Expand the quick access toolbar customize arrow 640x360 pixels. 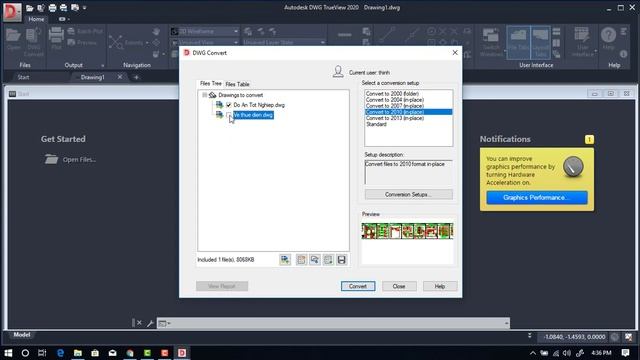pos(84,8)
